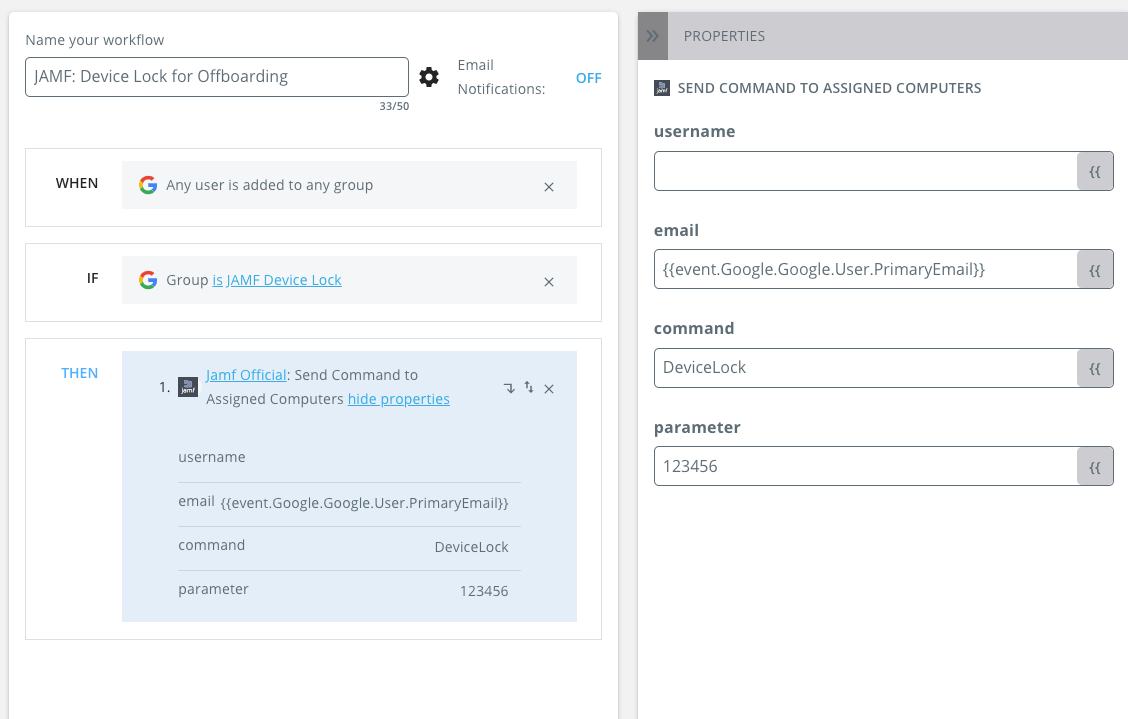Insert variable into the parameter field
1128x719 pixels.
pos(1095,466)
